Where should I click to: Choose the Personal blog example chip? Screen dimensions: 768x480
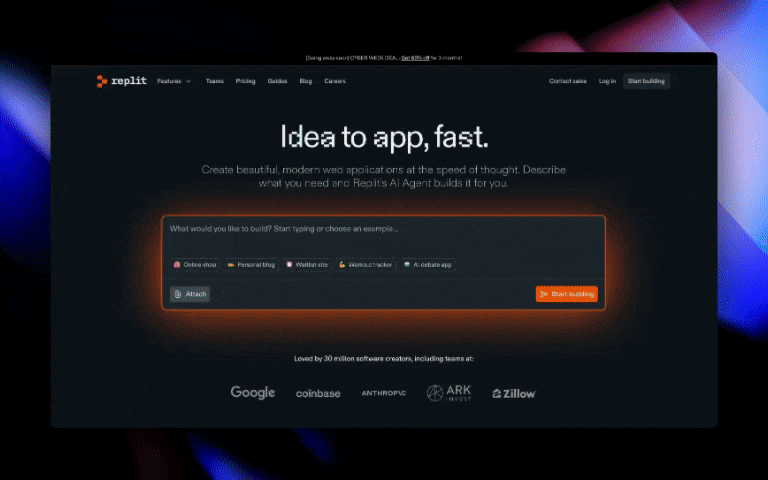251,264
